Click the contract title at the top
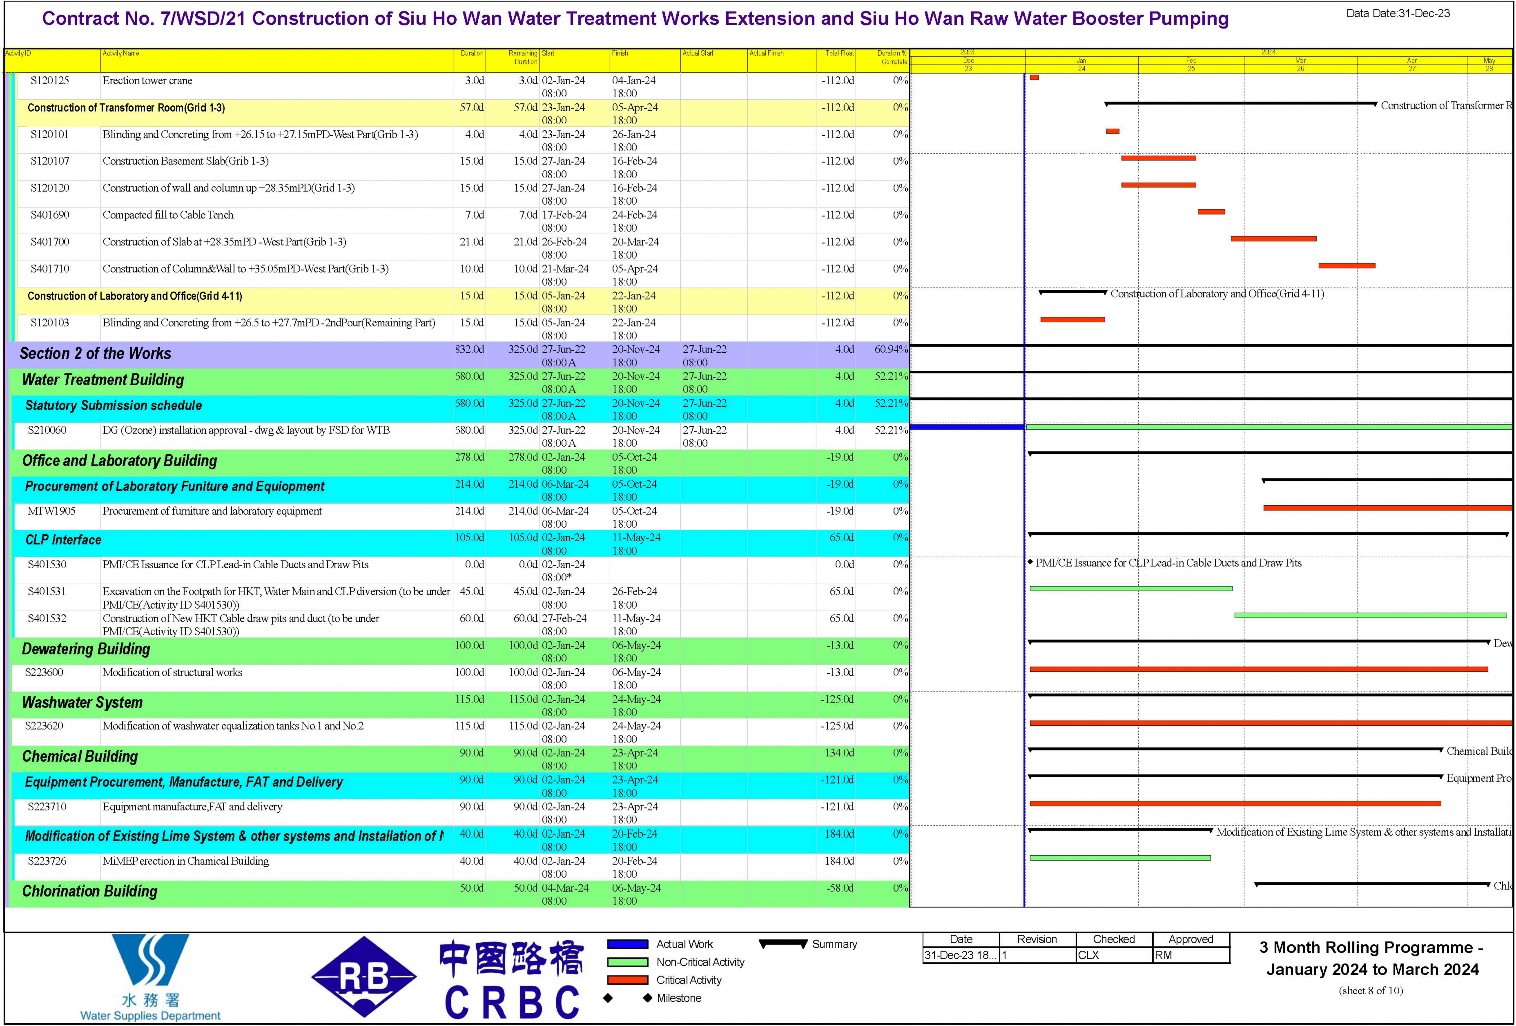 (x=635, y=19)
